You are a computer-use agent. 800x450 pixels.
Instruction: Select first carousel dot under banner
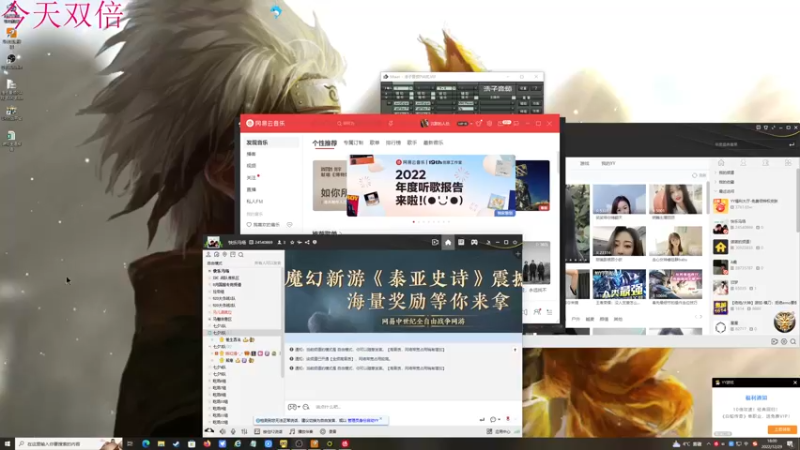click(414, 222)
